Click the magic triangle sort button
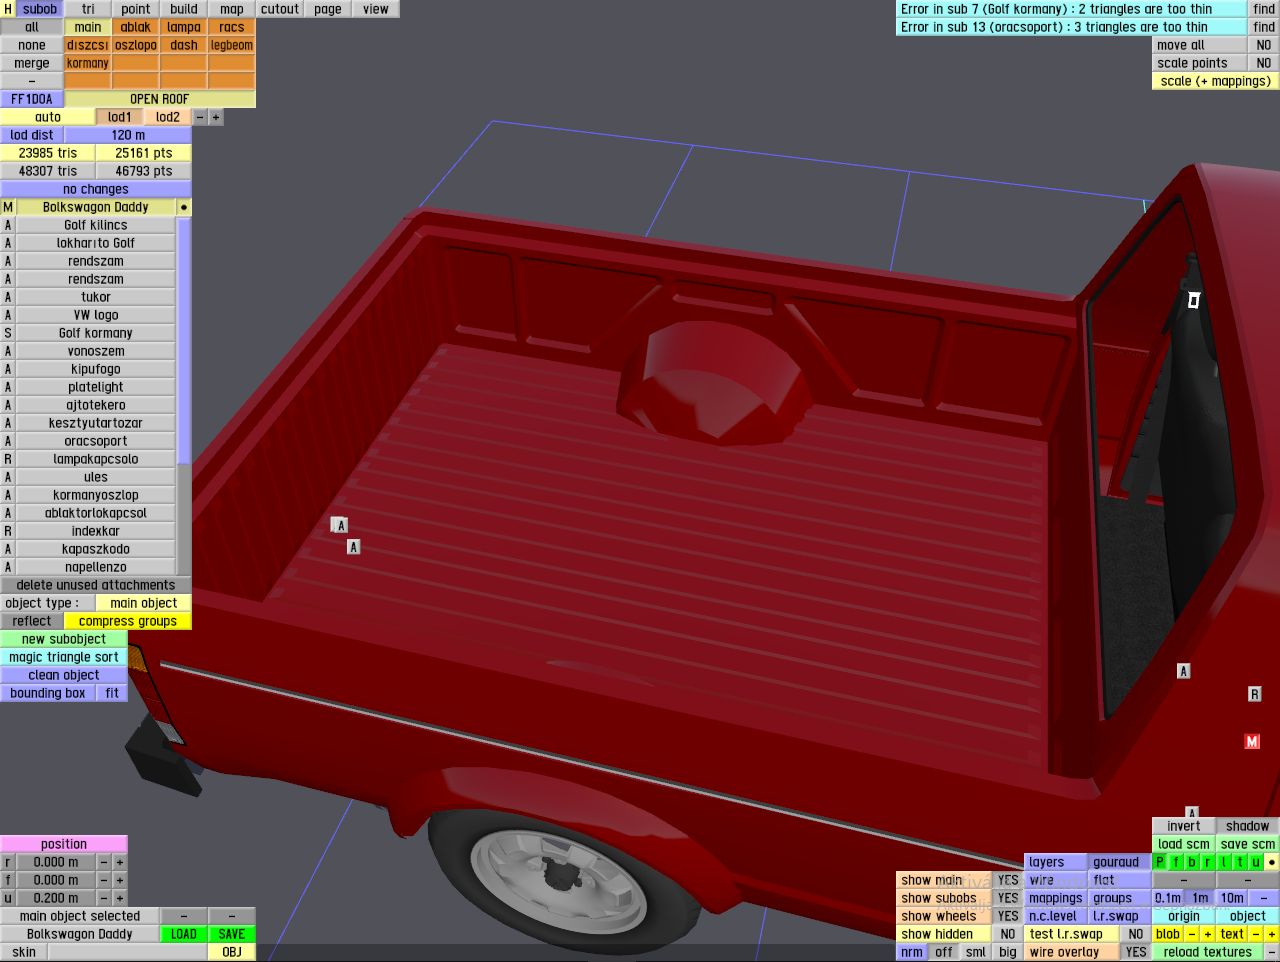The image size is (1280, 962). click(64, 657)
